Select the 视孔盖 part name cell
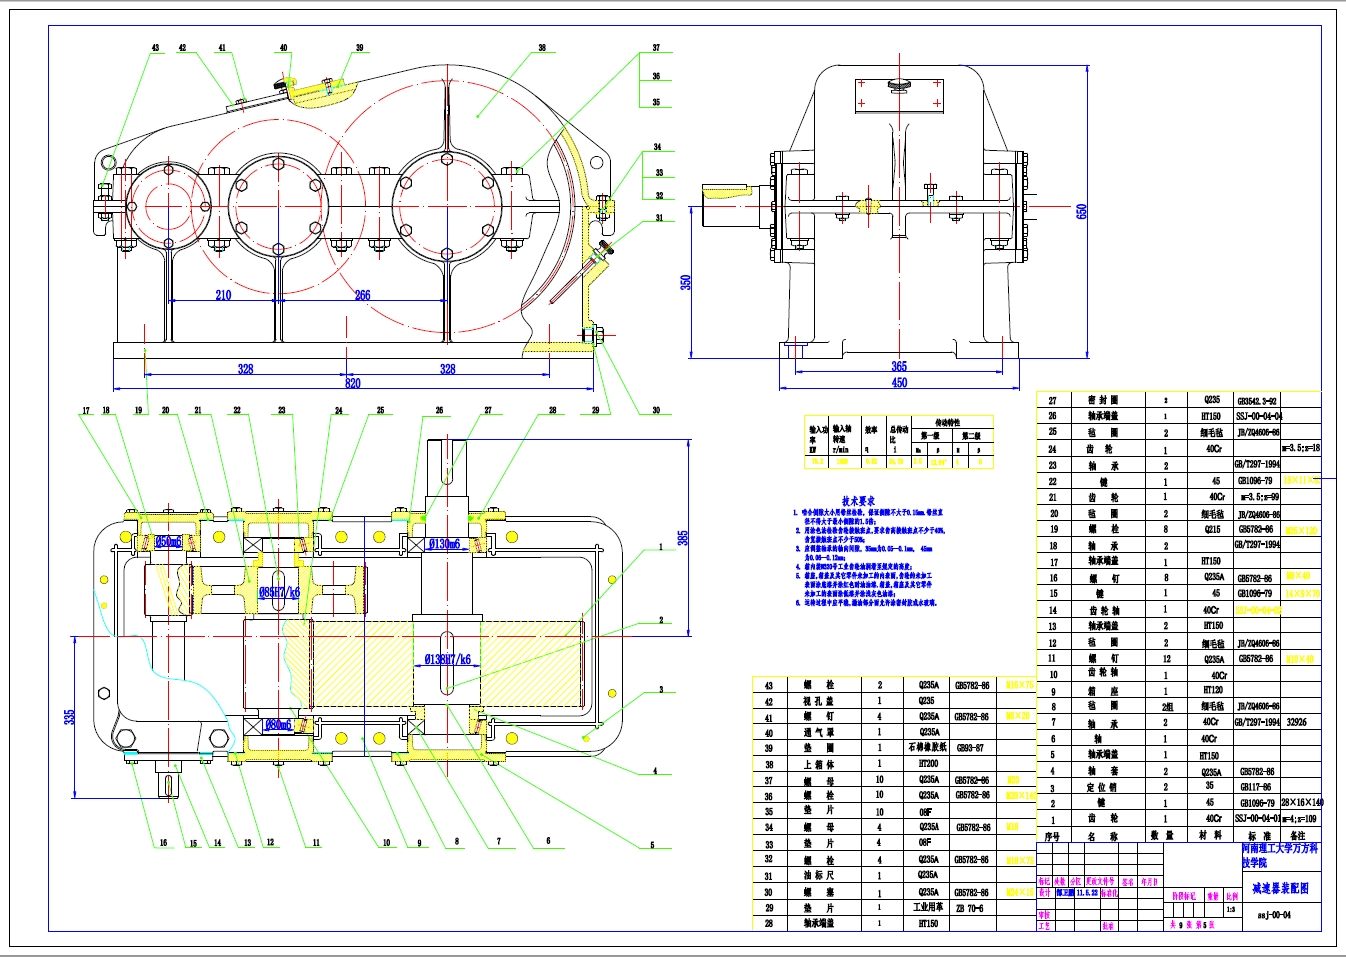Image resolution: width=1346 pixels, height=957 pixels. [818, 701]
